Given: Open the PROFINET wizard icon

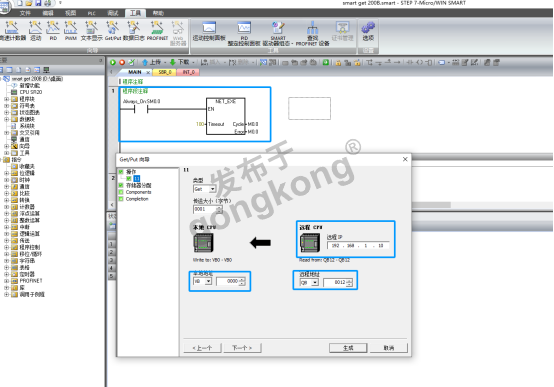Looking at the screenshot, I should (x=157, y=31).
